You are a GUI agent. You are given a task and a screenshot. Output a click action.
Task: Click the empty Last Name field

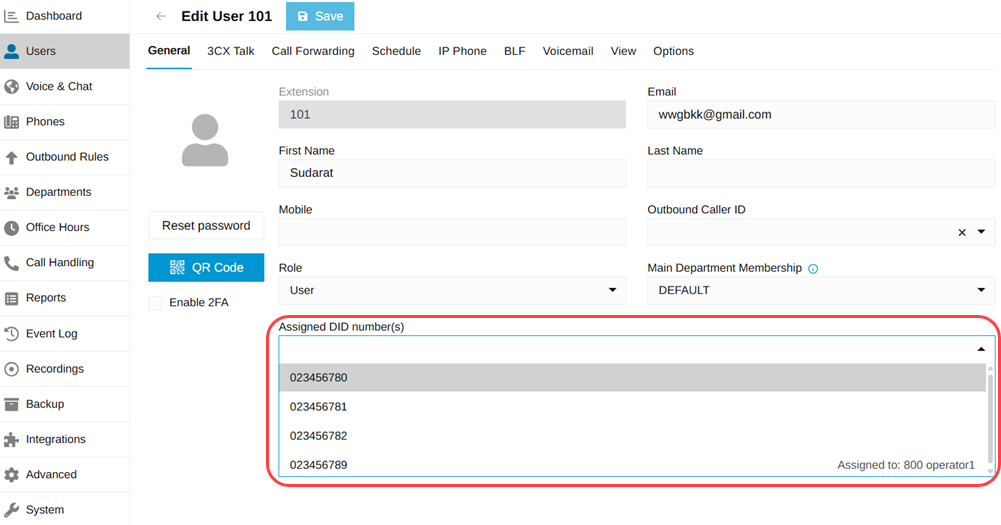[821, 173]
